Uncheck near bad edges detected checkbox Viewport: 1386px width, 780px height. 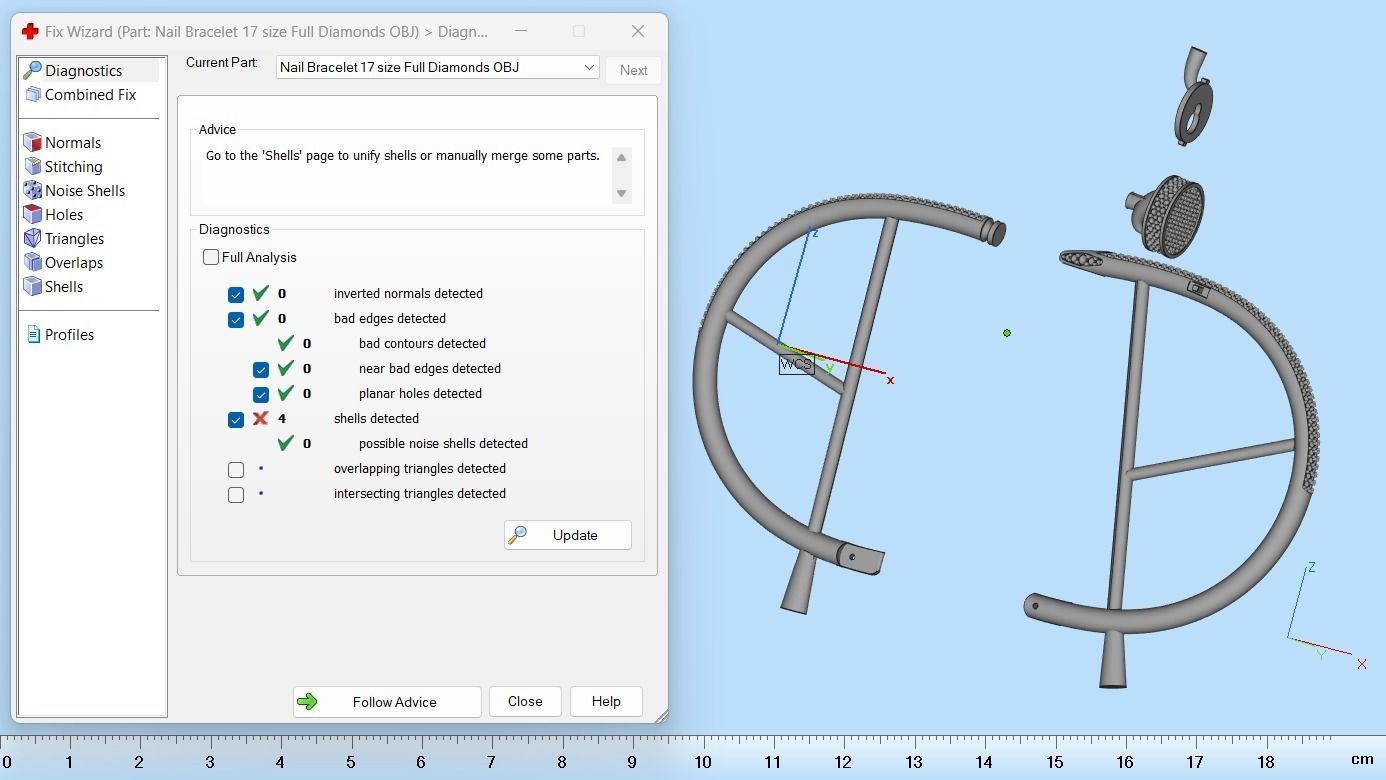261,369
